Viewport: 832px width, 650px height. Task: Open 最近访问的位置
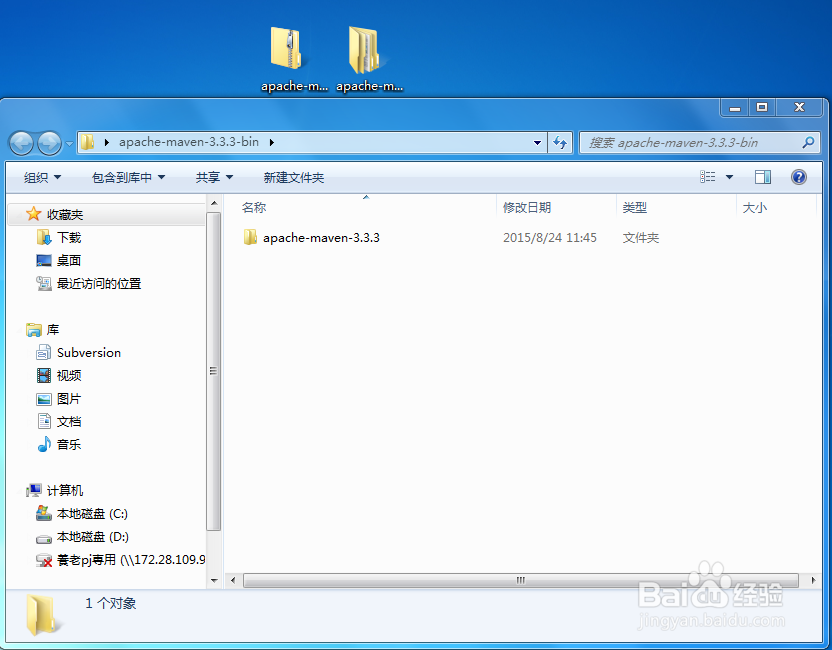99,283
